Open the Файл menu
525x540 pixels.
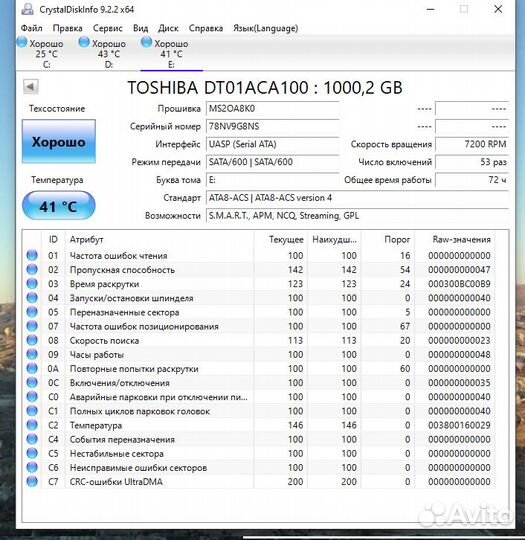[31, 28]
